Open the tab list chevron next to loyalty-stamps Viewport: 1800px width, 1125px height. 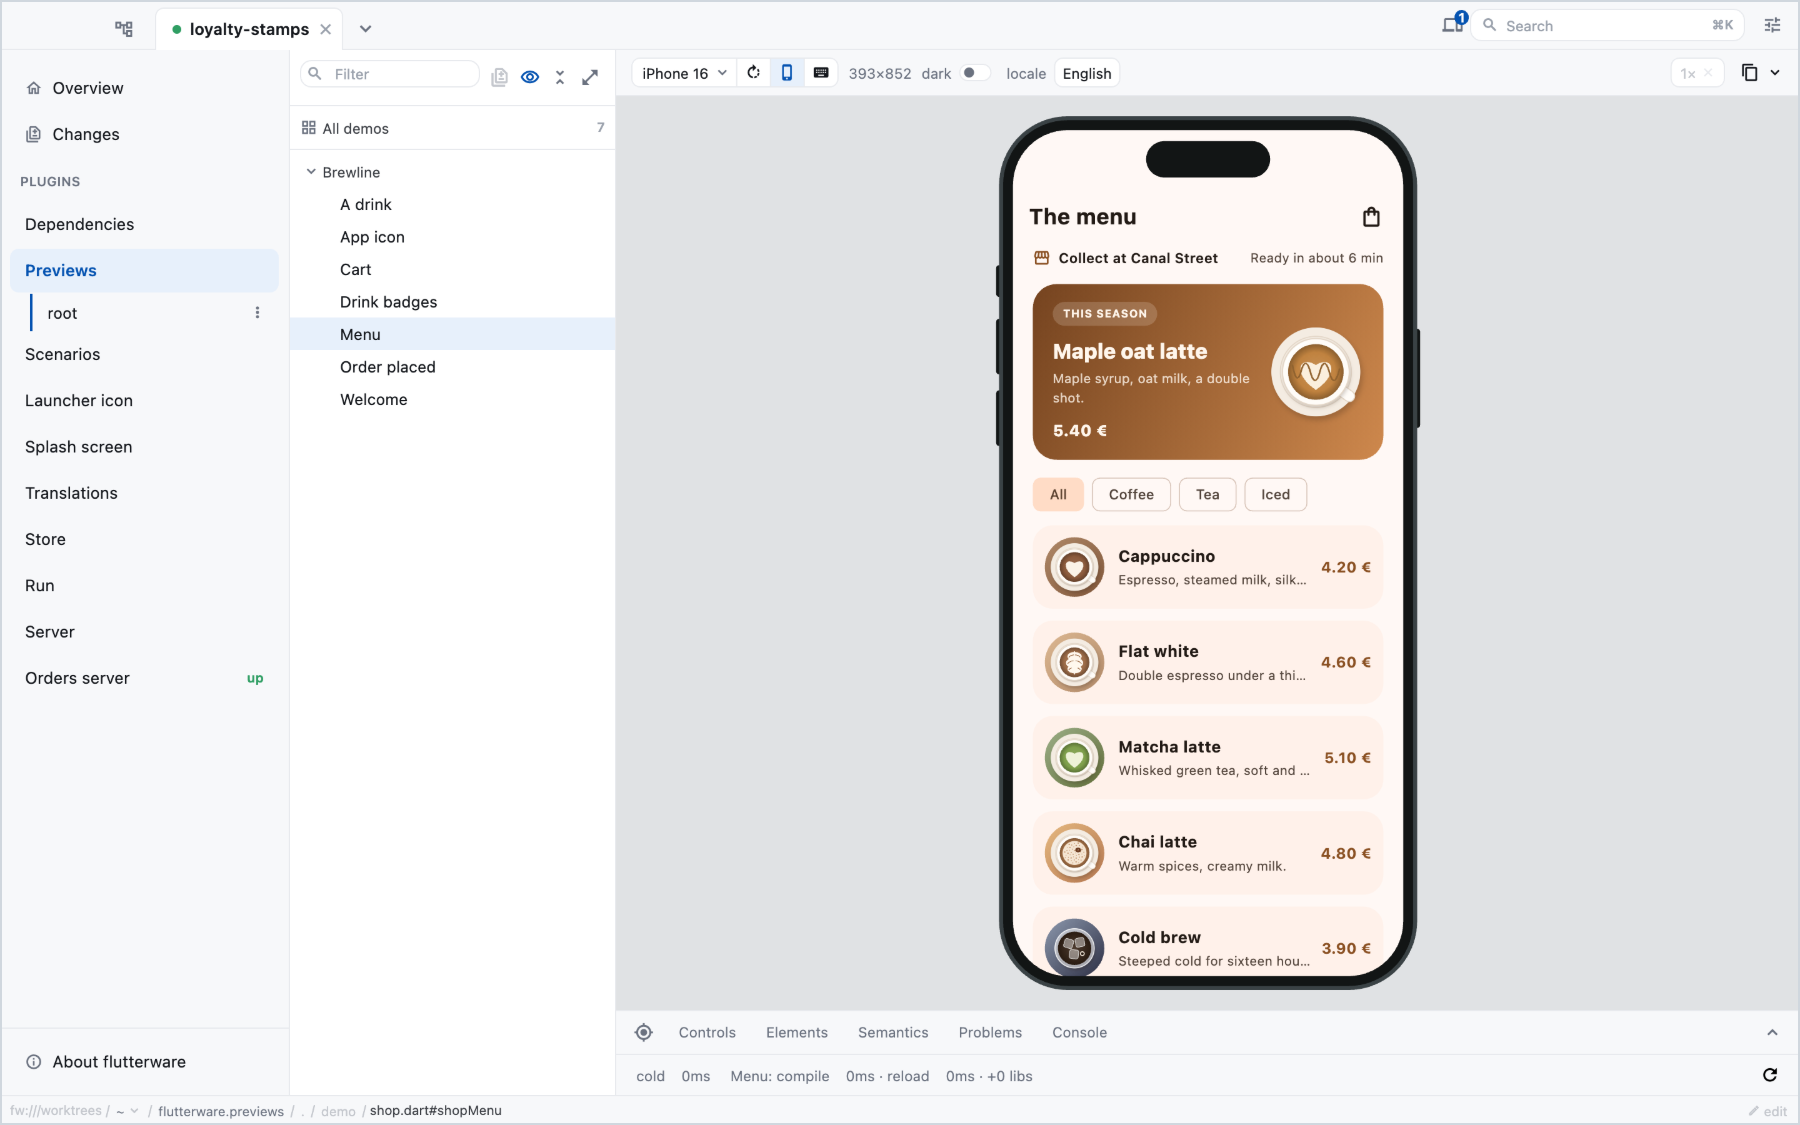coord(366,29)
